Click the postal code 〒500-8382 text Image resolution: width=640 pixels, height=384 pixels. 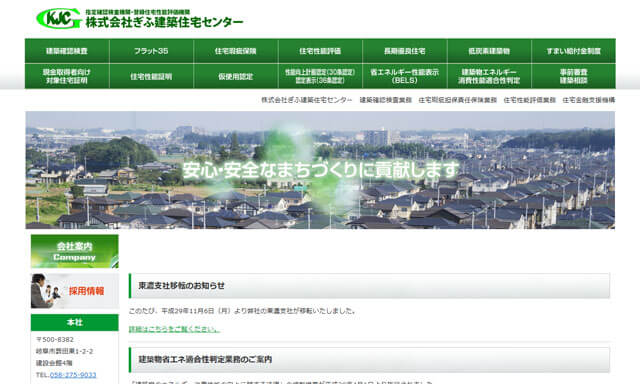(x=55, y=340)
